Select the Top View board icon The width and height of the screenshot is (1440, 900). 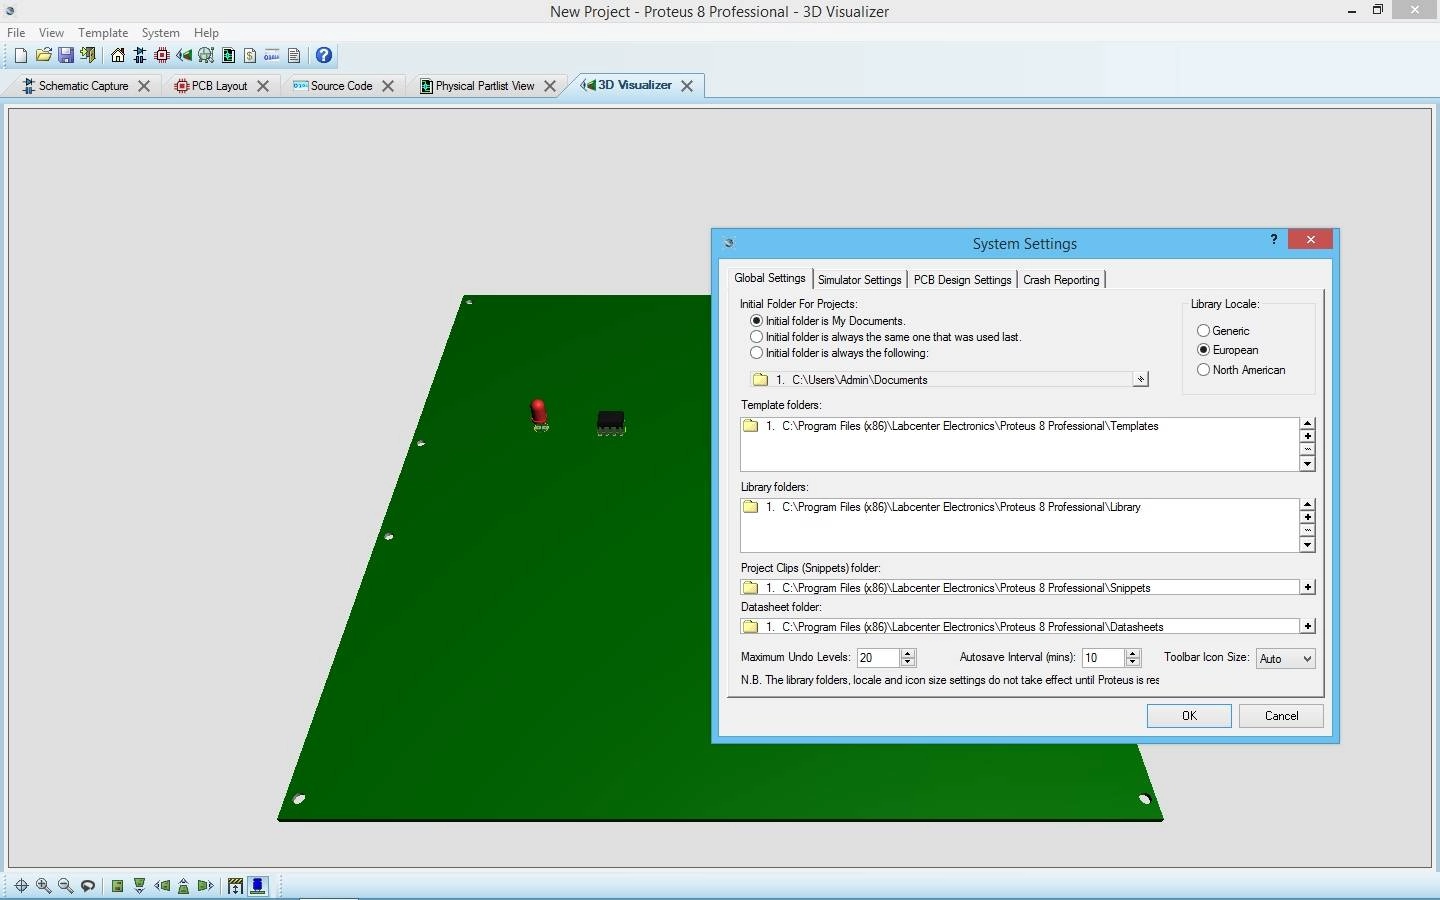[118, 886]
